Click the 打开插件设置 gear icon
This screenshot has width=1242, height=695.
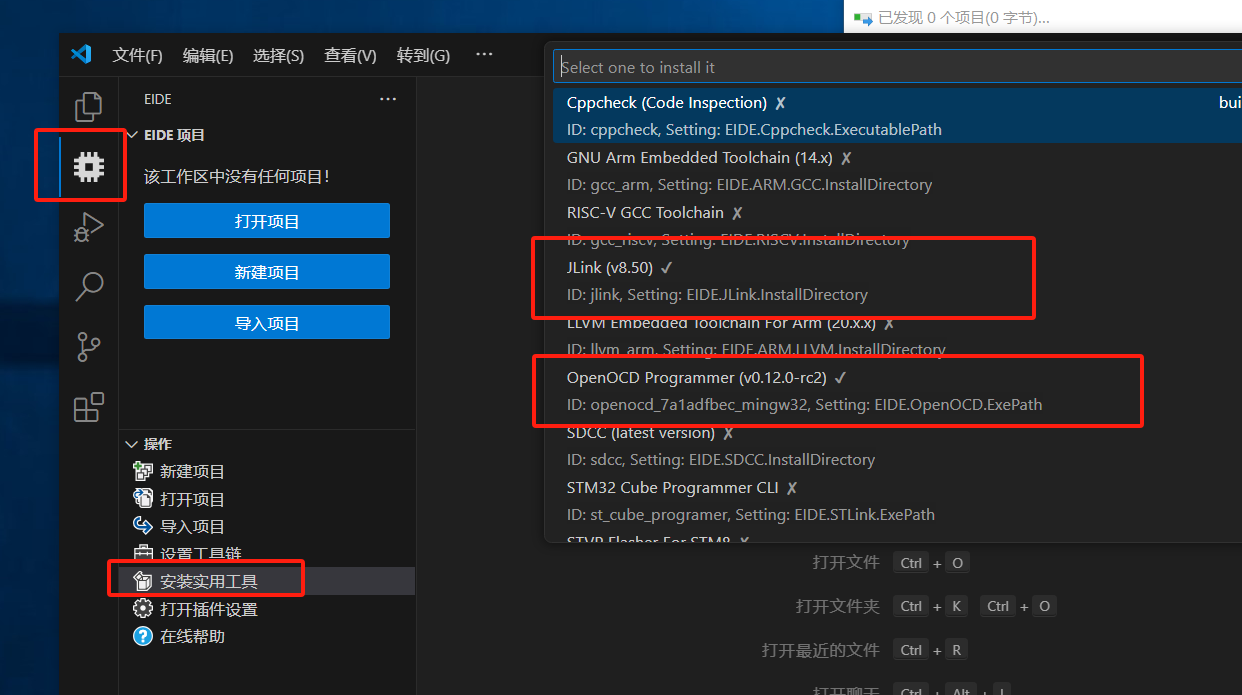point(143,609)
